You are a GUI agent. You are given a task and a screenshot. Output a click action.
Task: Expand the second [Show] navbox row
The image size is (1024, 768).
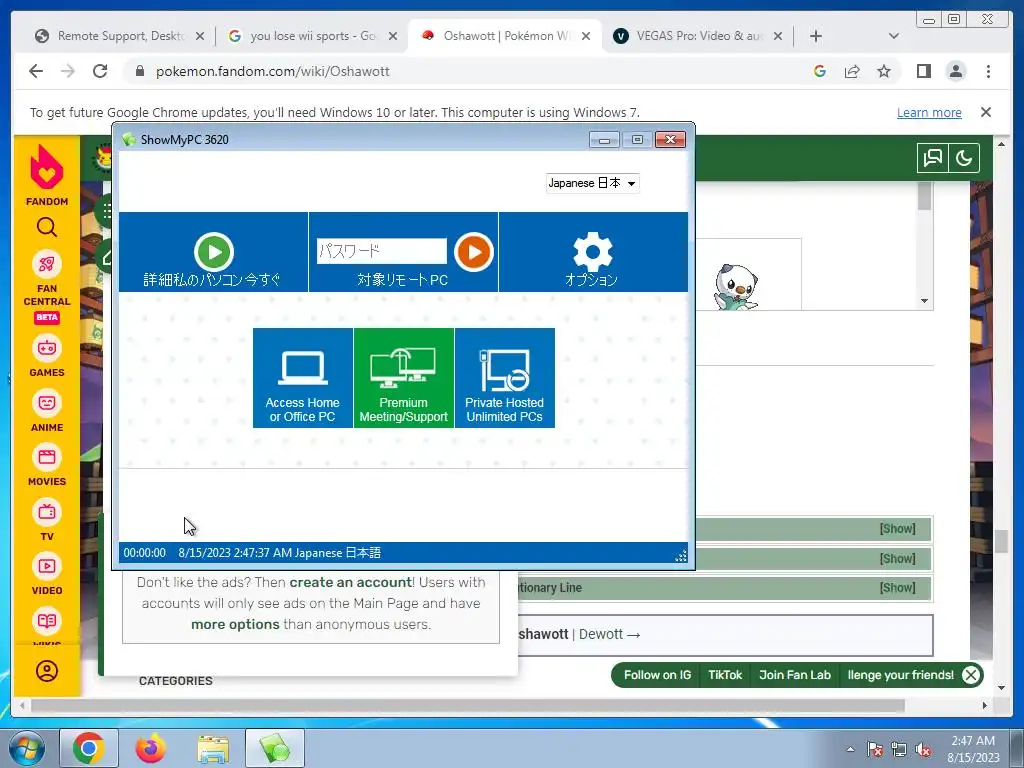click(x=897, y=558)
